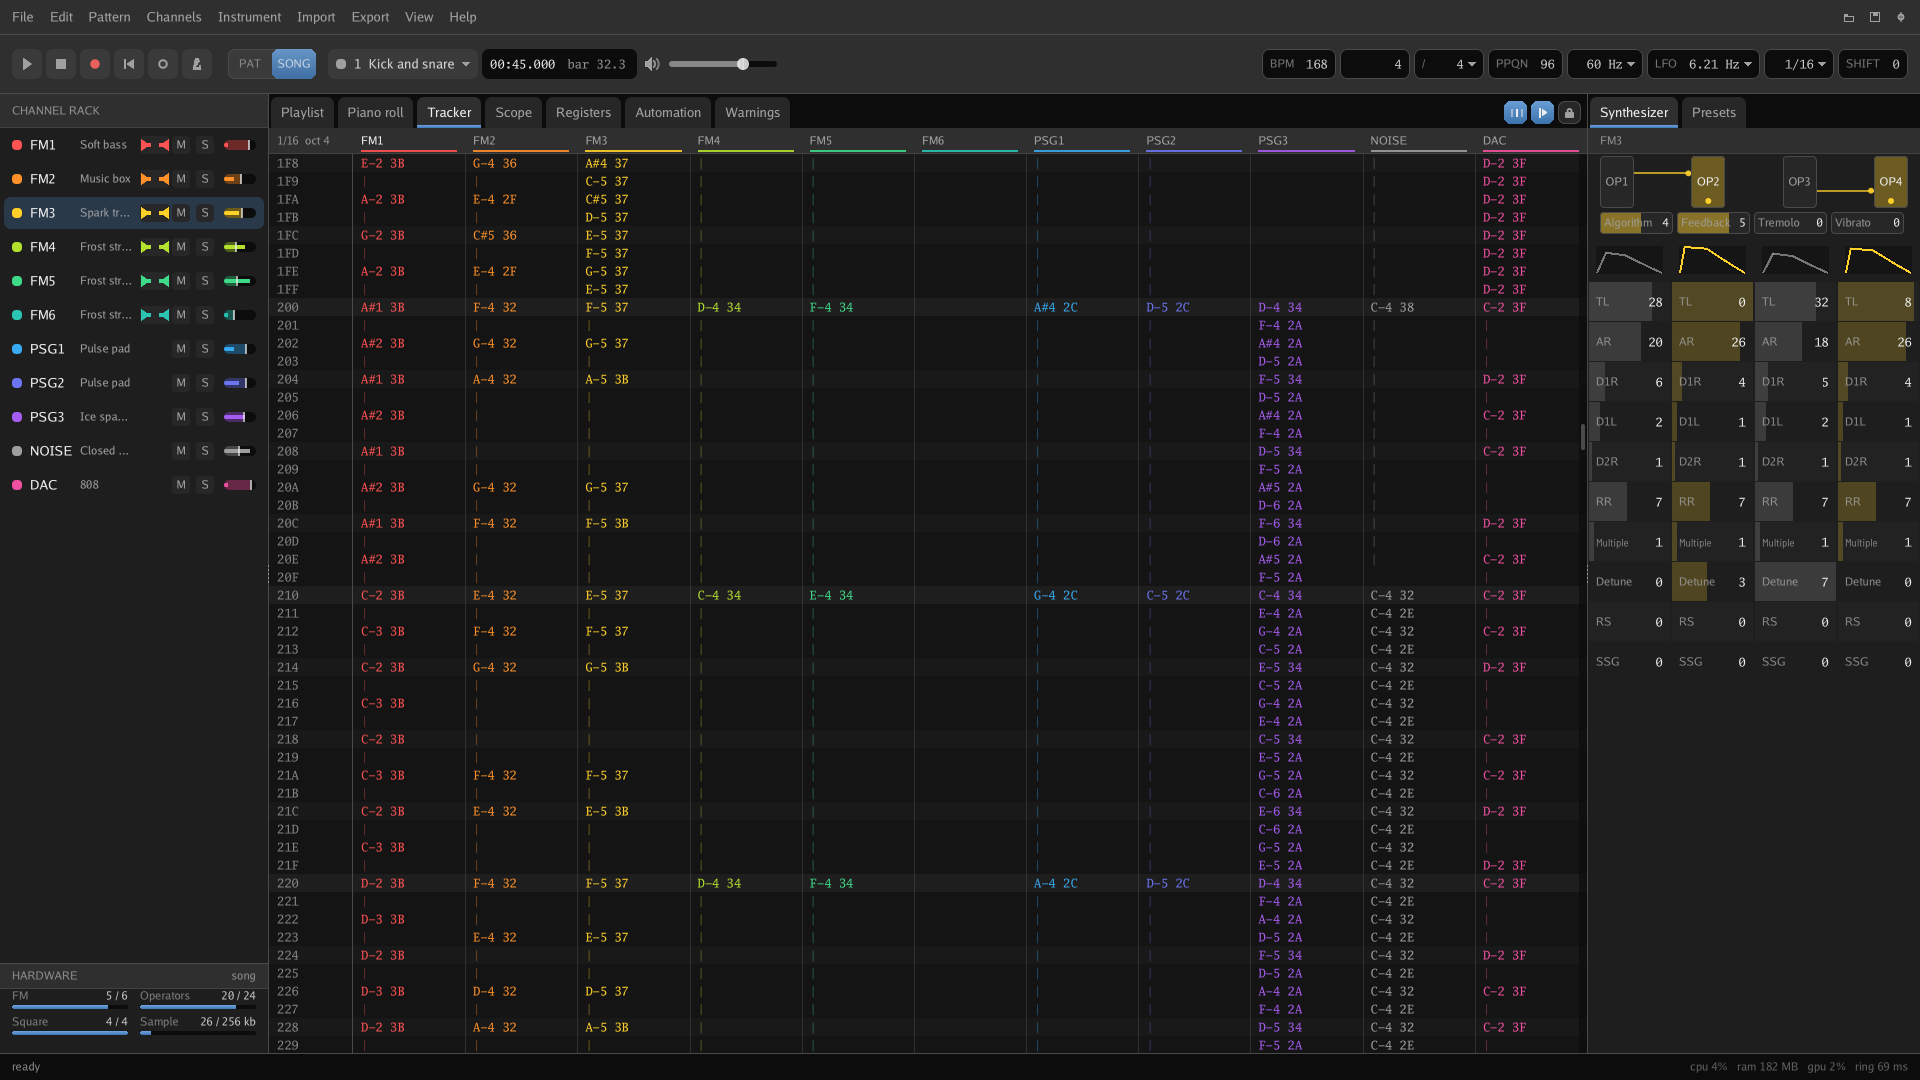
Task: Select operator OP3 box
Action: (x=1799, y=182)
